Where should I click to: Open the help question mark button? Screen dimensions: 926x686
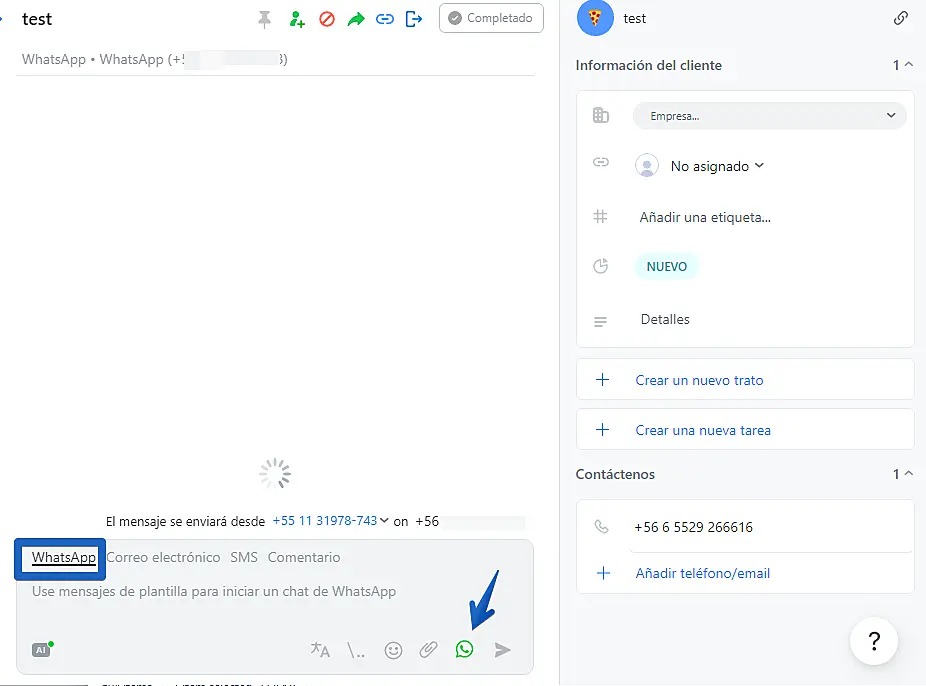click(x=874, y=641)
